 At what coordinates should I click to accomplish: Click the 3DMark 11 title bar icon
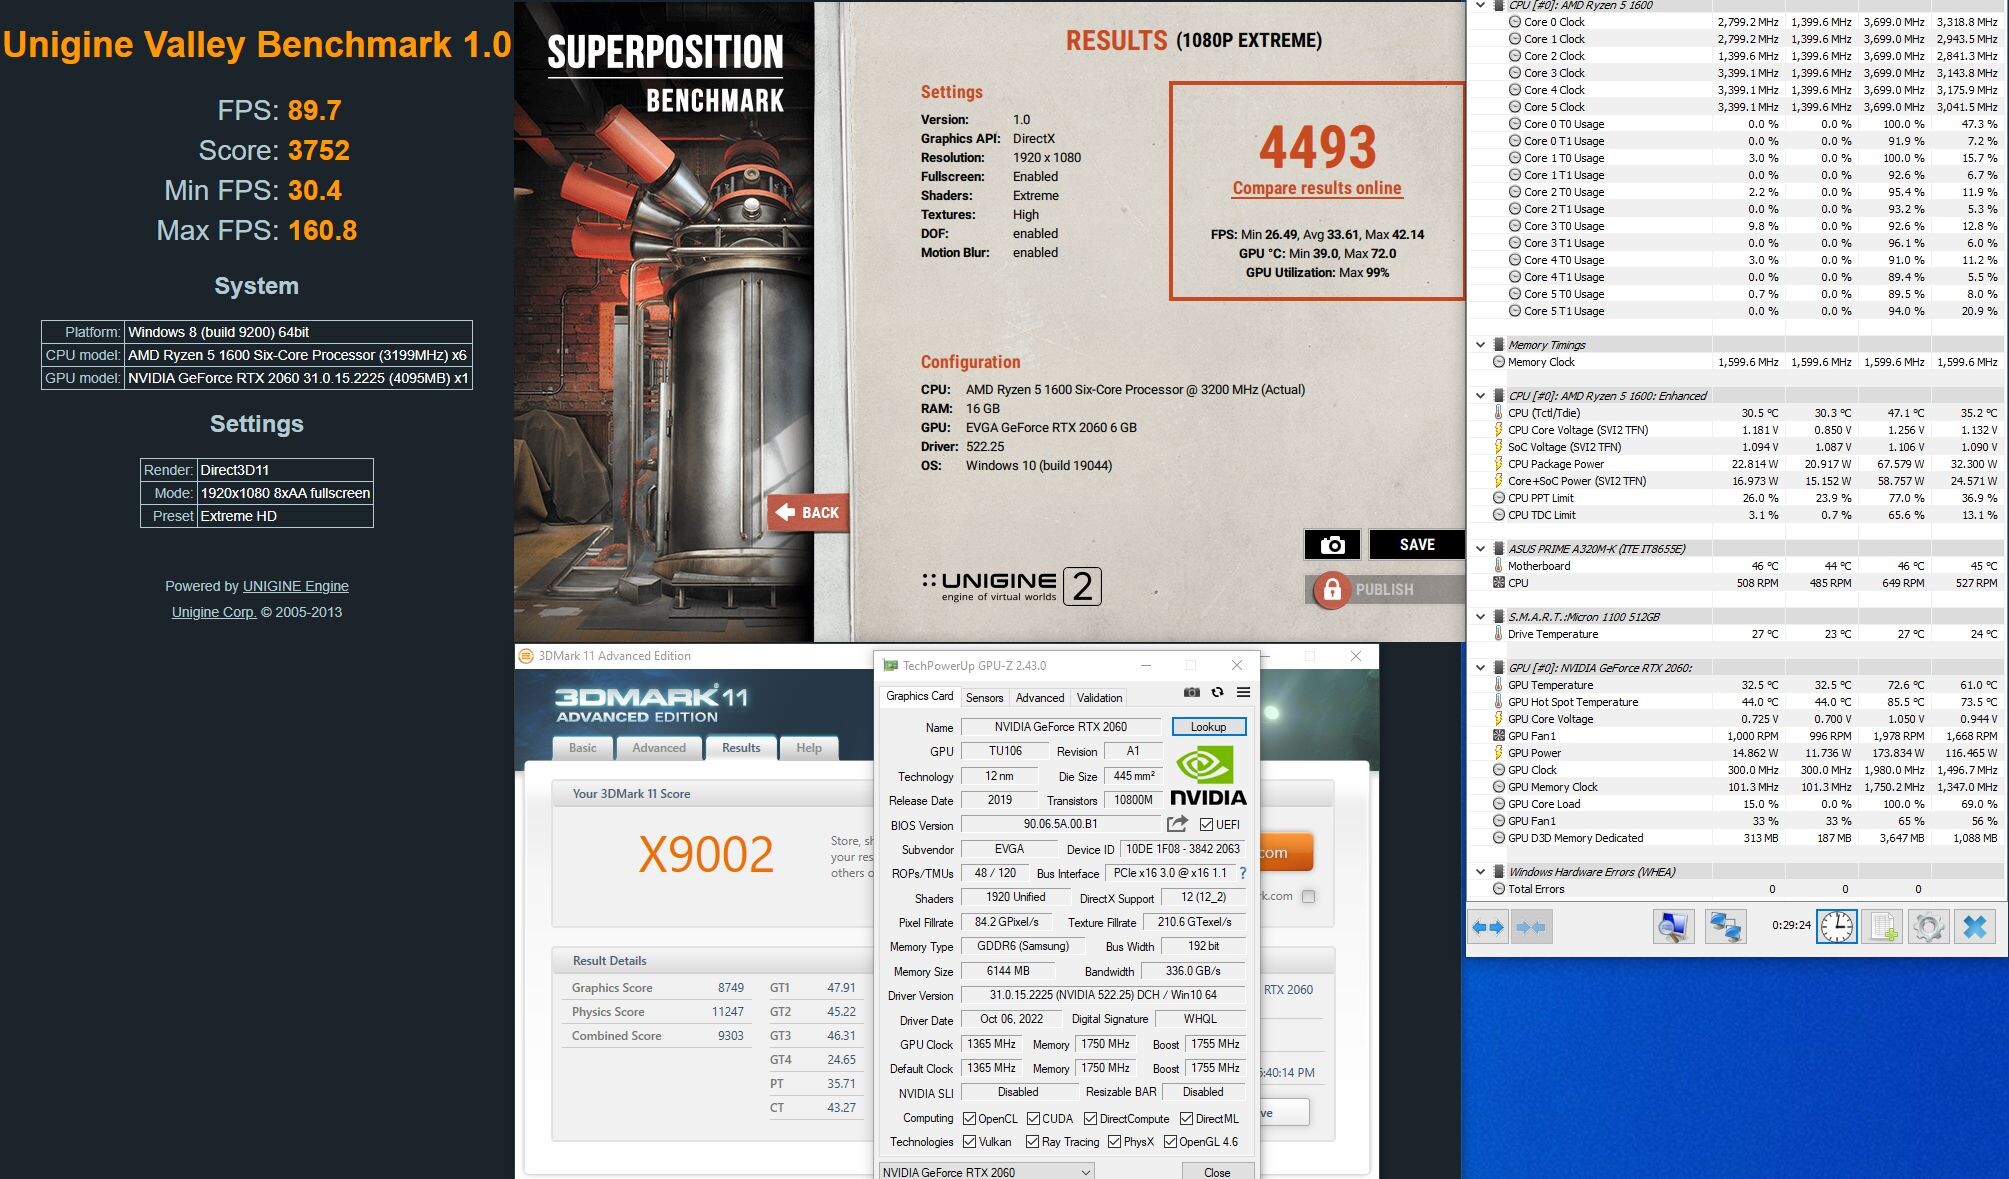526,656
